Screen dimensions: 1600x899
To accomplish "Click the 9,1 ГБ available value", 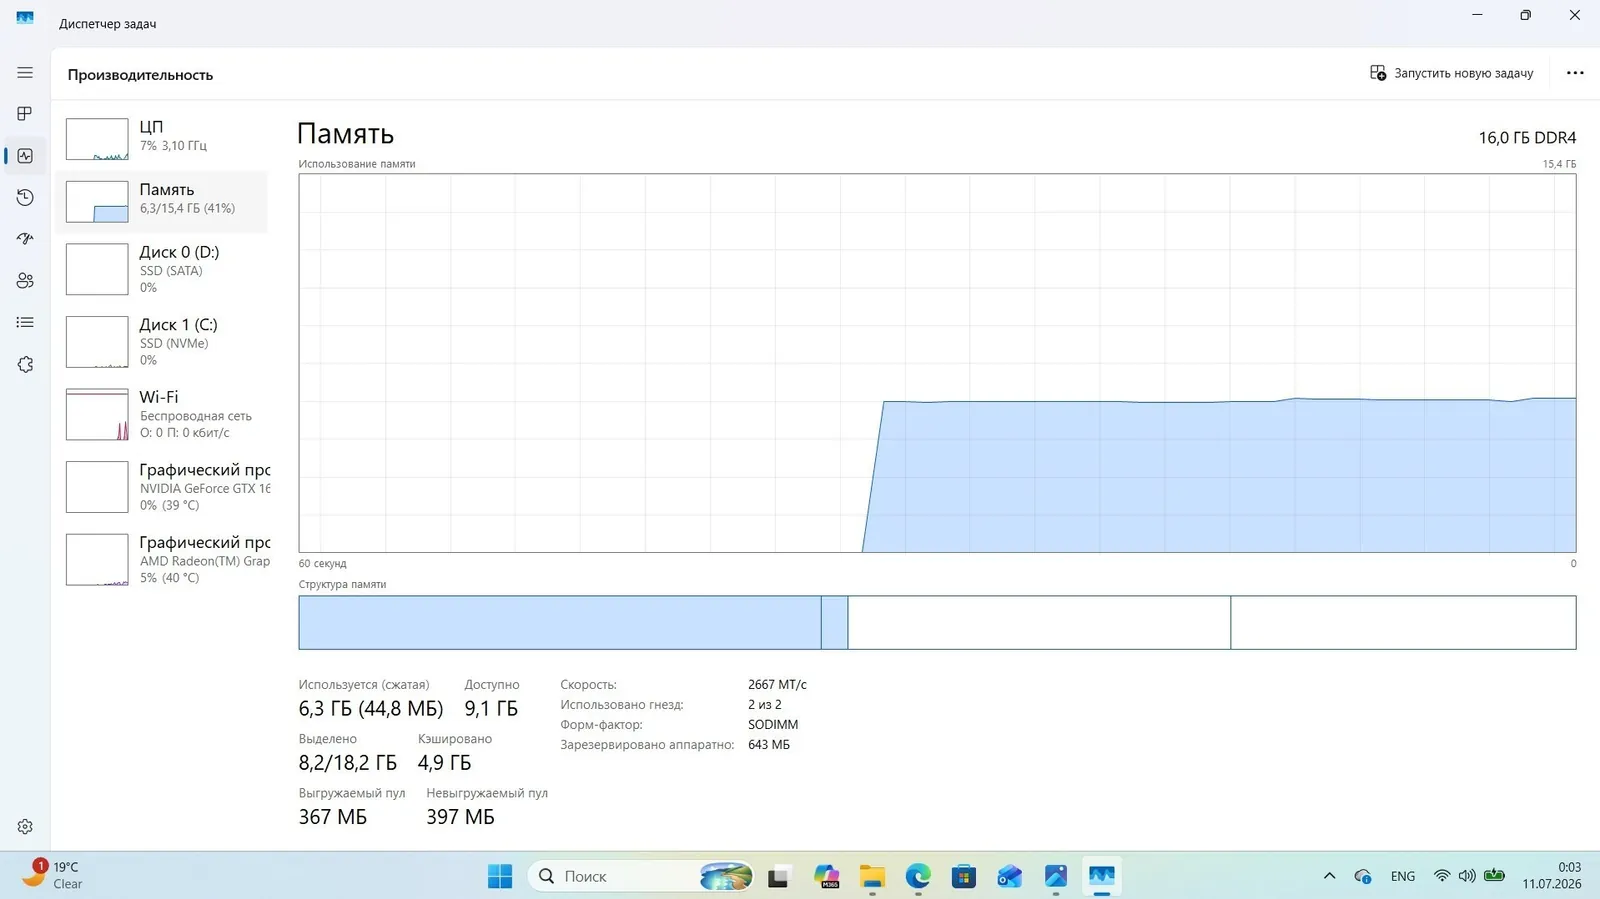I will tap(491, 709).
